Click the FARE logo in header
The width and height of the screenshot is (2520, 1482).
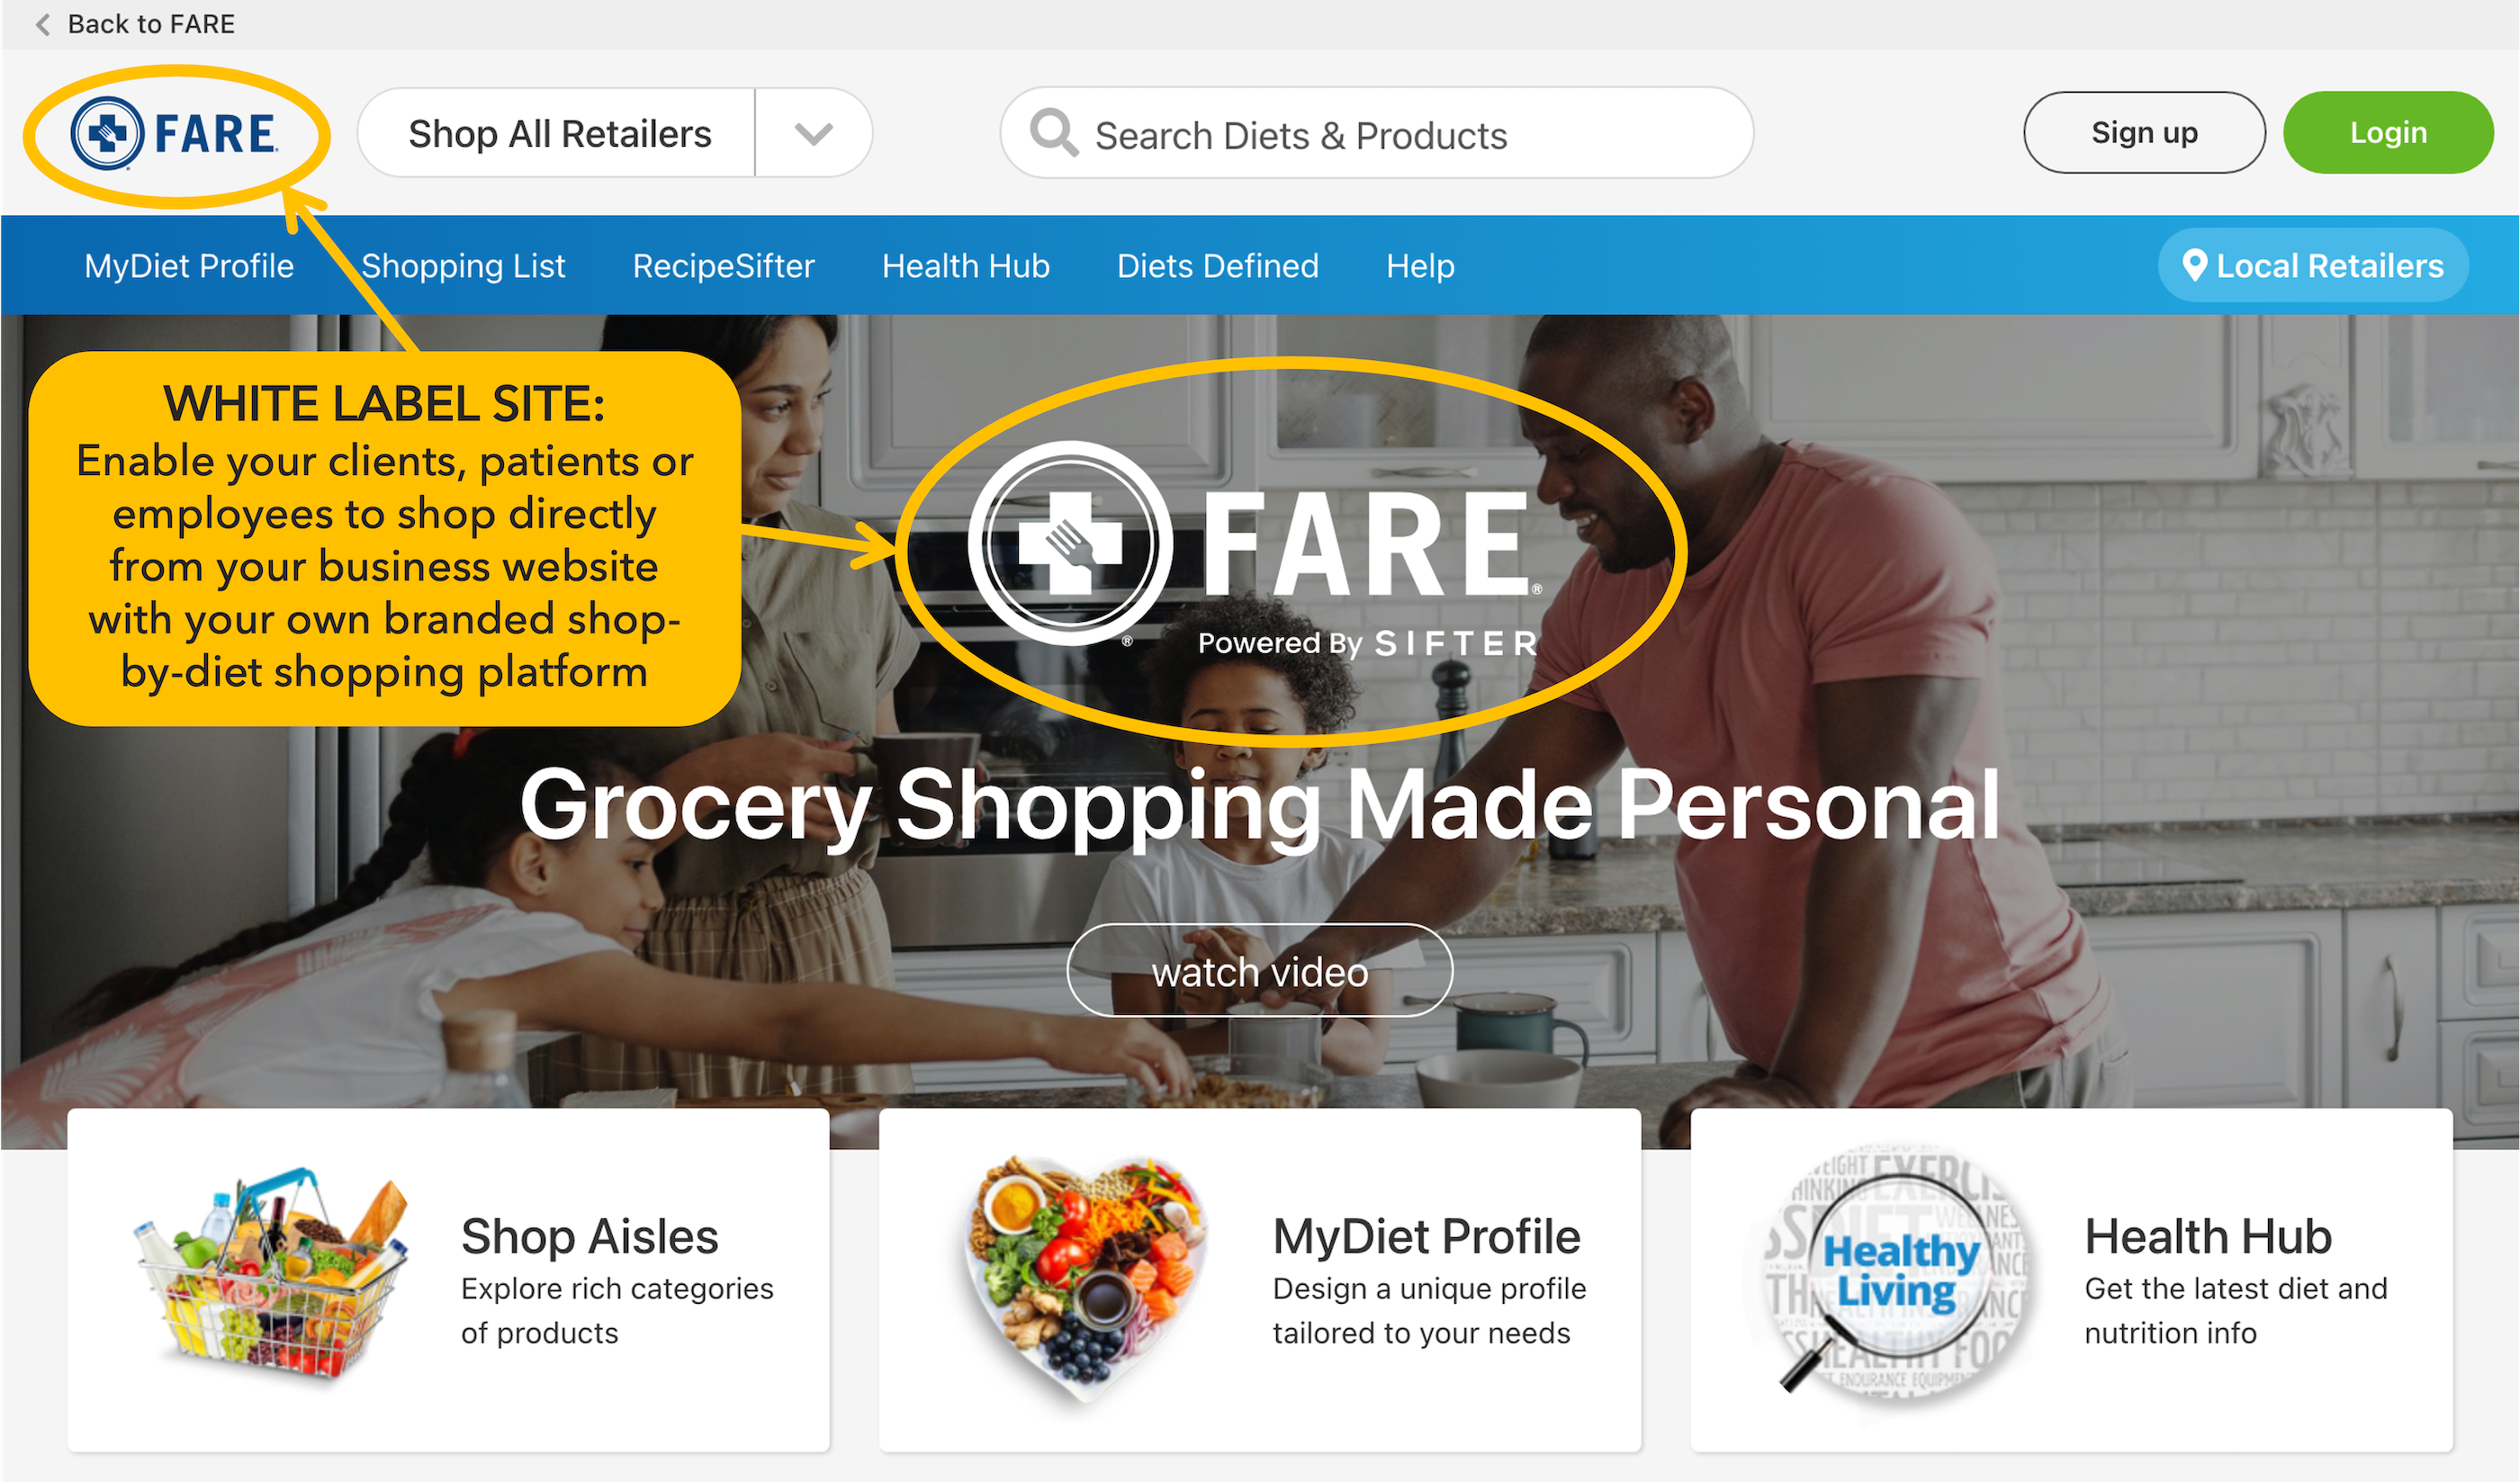pos(174,133)
